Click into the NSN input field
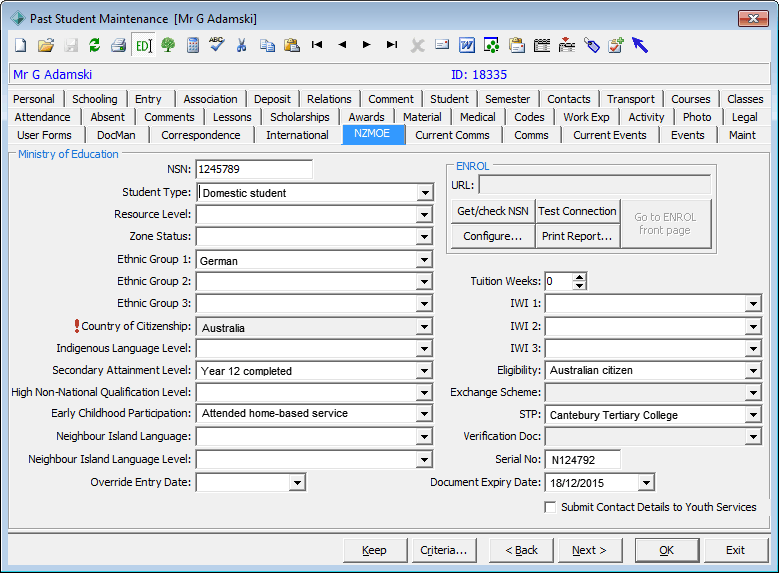 click(254, 169)
